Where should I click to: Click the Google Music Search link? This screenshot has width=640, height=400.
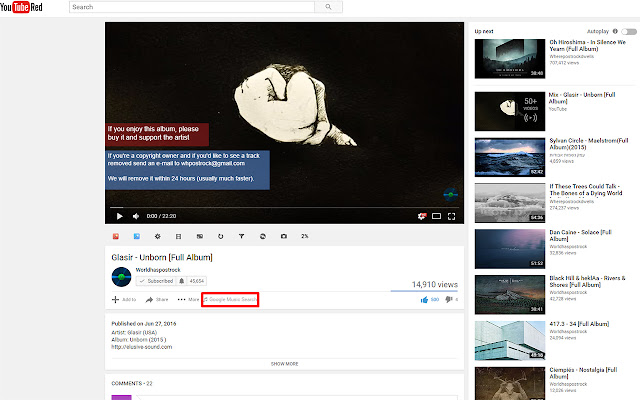(x=232, y=299)
